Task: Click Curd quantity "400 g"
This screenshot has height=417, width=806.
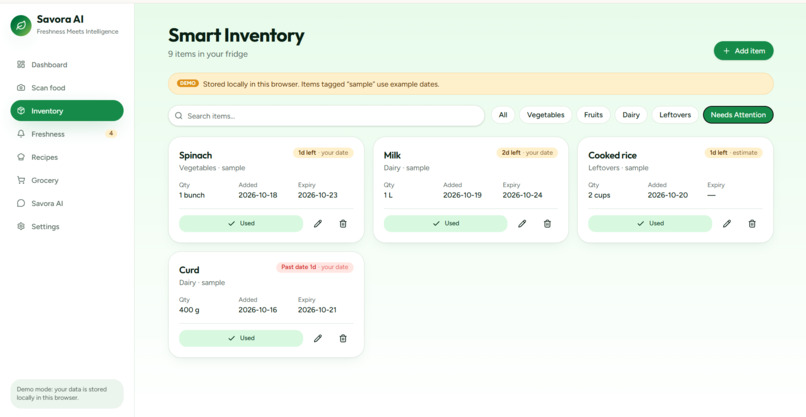Action: coord(189,310)
